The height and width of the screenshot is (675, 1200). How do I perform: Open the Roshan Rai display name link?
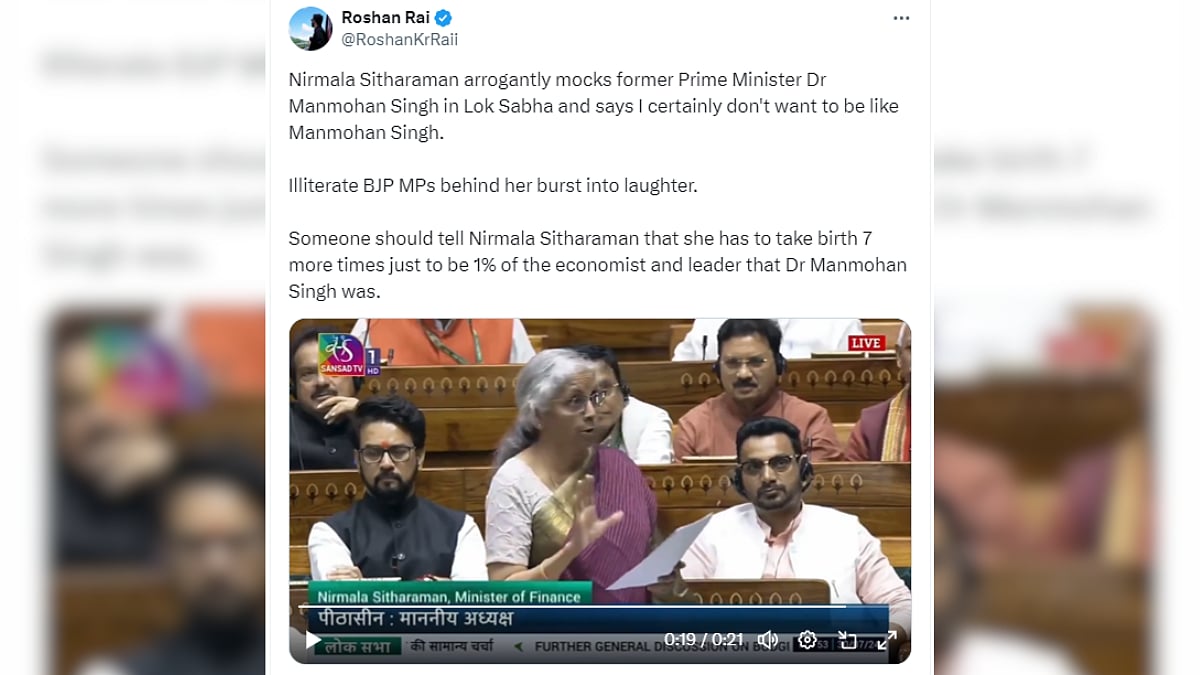[x=386, y=17]
